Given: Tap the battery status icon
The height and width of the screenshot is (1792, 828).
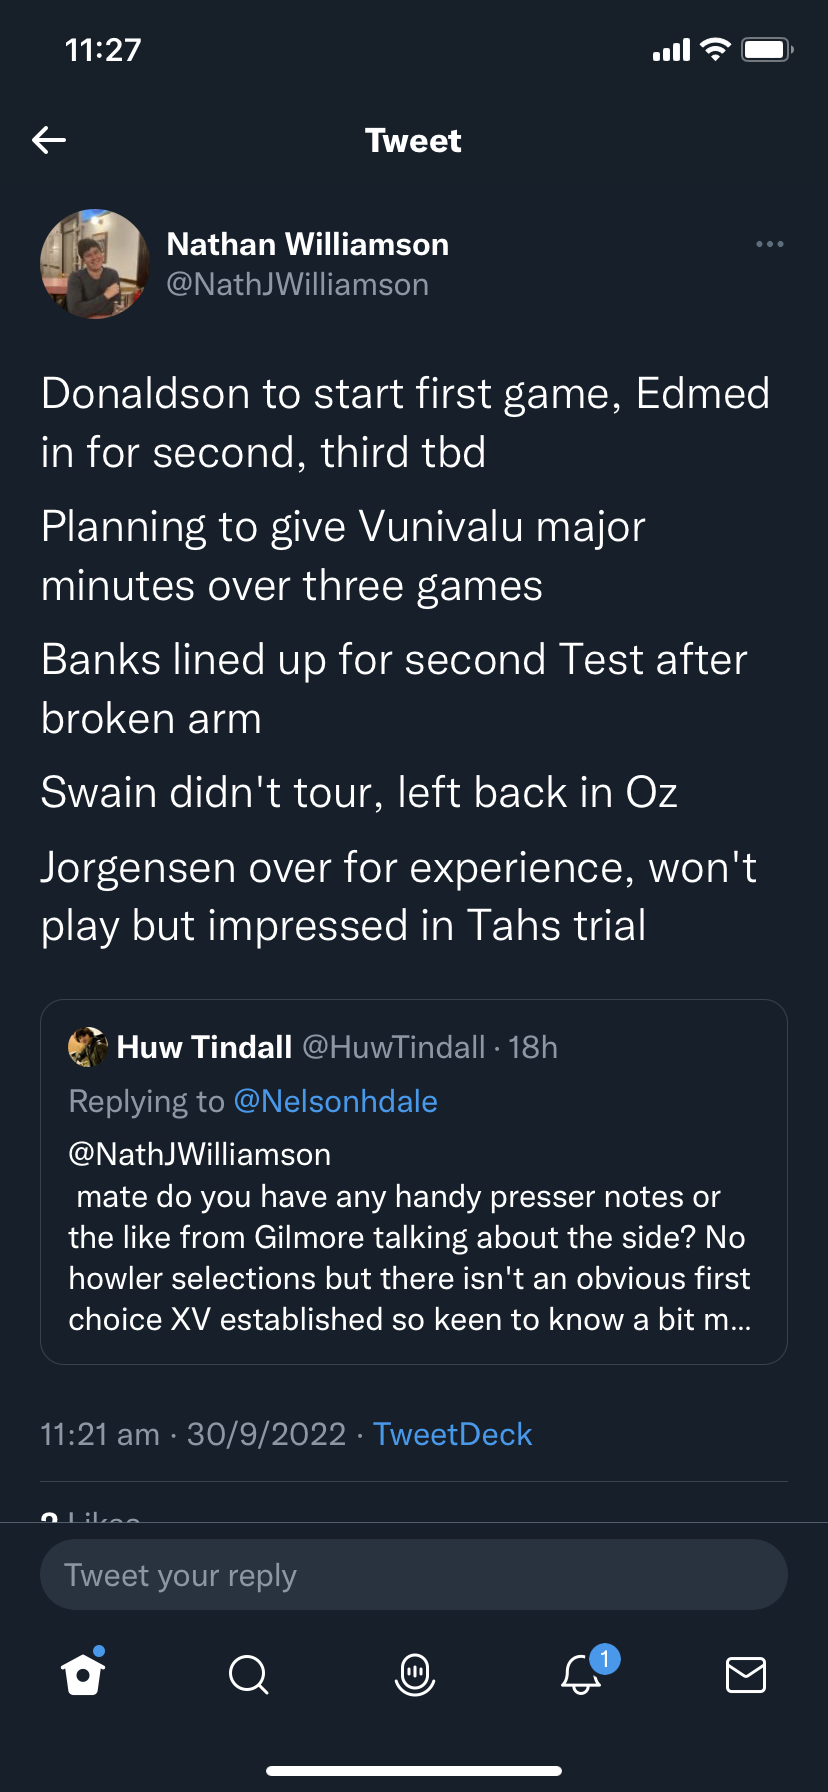Looking at the screenshot, I should (x=767, y=50).
